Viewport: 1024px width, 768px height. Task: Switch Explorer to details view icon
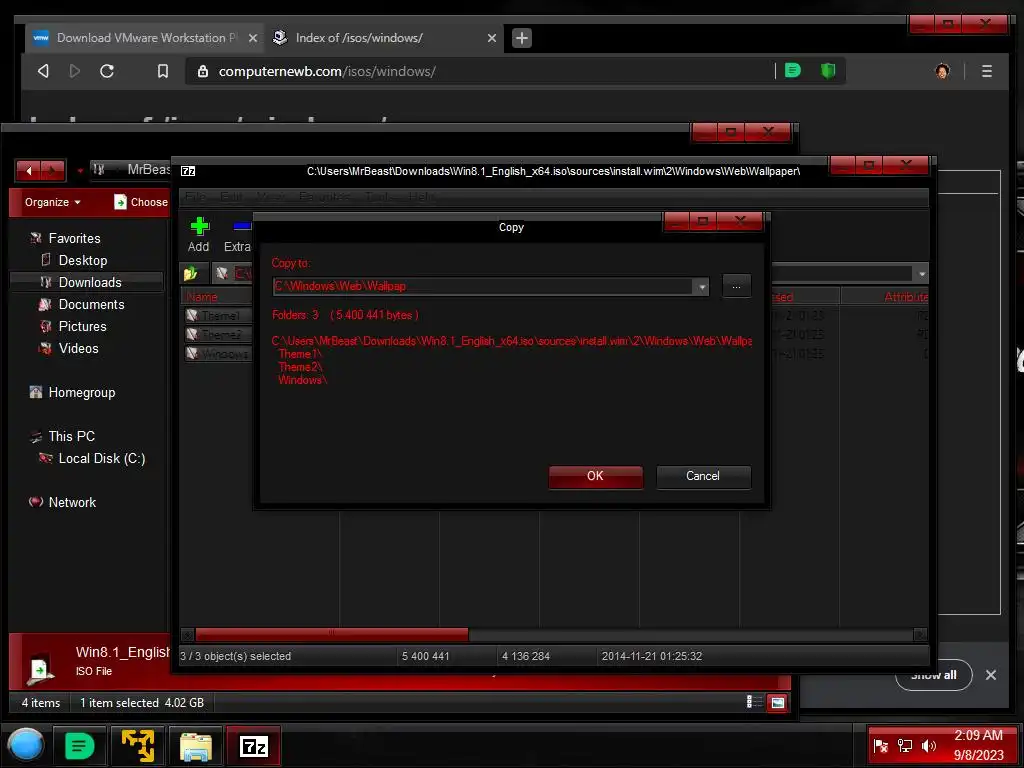pyautogui.click(x=754, y=702)
